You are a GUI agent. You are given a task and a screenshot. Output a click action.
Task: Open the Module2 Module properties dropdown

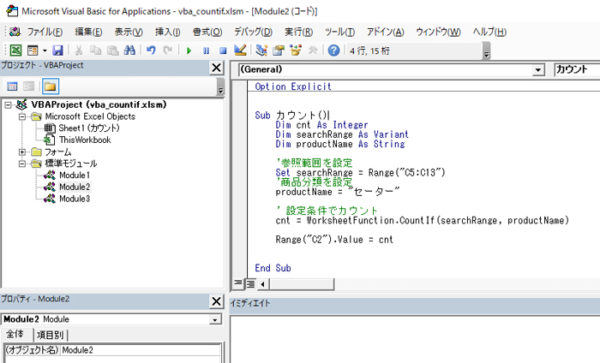pyautogui.click(x=215, y=319)
